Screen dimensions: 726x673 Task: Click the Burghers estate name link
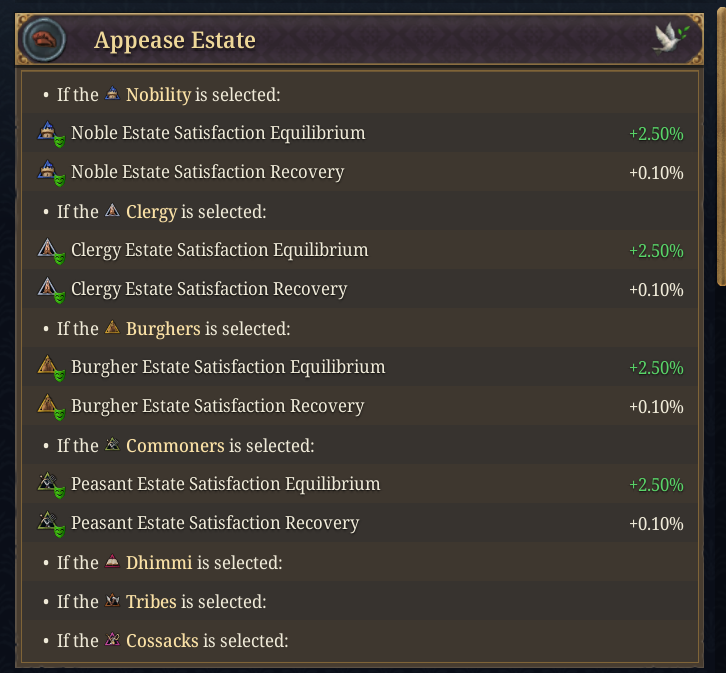(163, 329)
